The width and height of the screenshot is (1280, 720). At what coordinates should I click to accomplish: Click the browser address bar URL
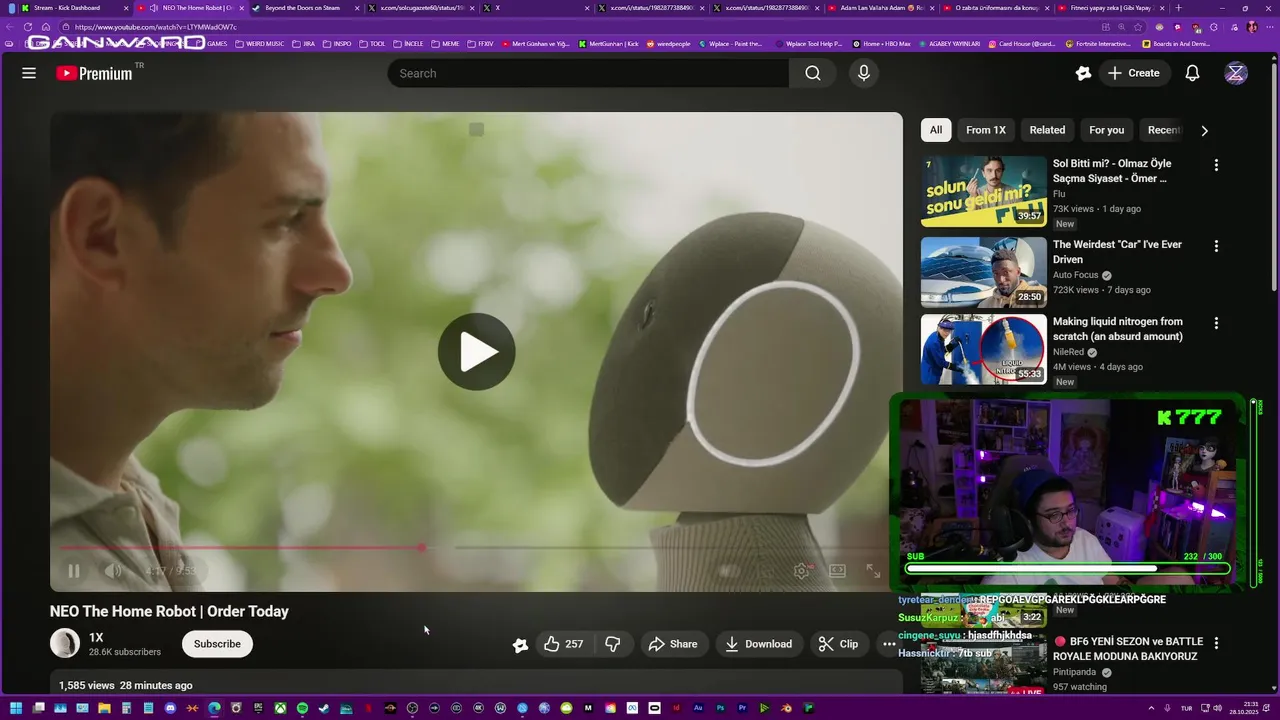156,27
